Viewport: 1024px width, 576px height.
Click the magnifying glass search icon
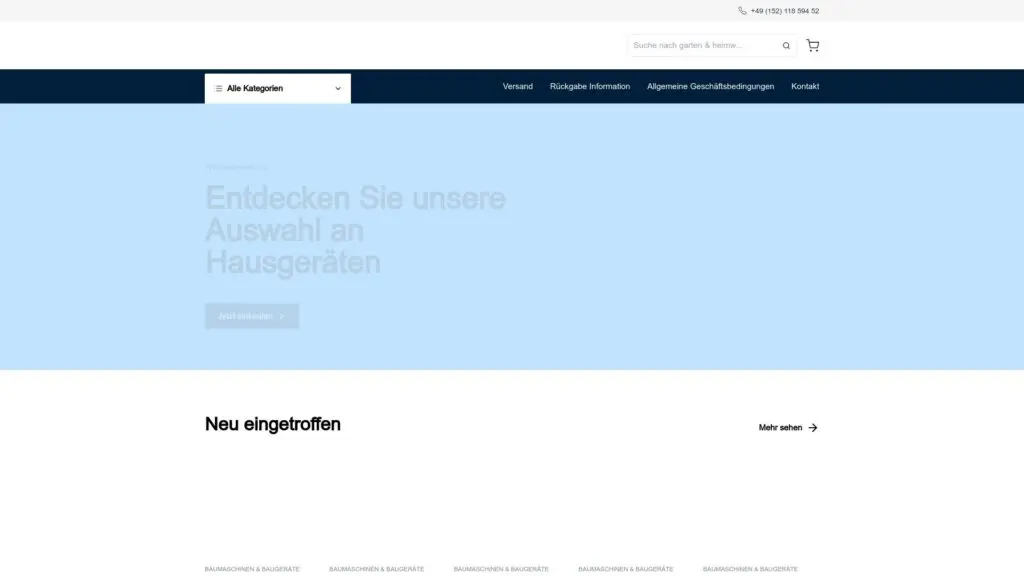pyautogui.click(x=786, y=46)
